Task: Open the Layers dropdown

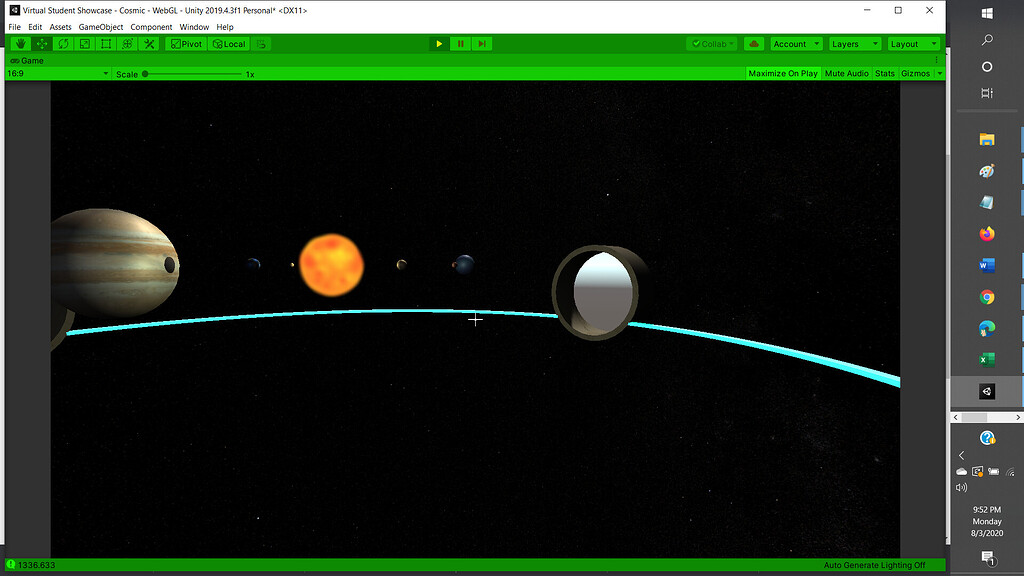Action: 854,43
